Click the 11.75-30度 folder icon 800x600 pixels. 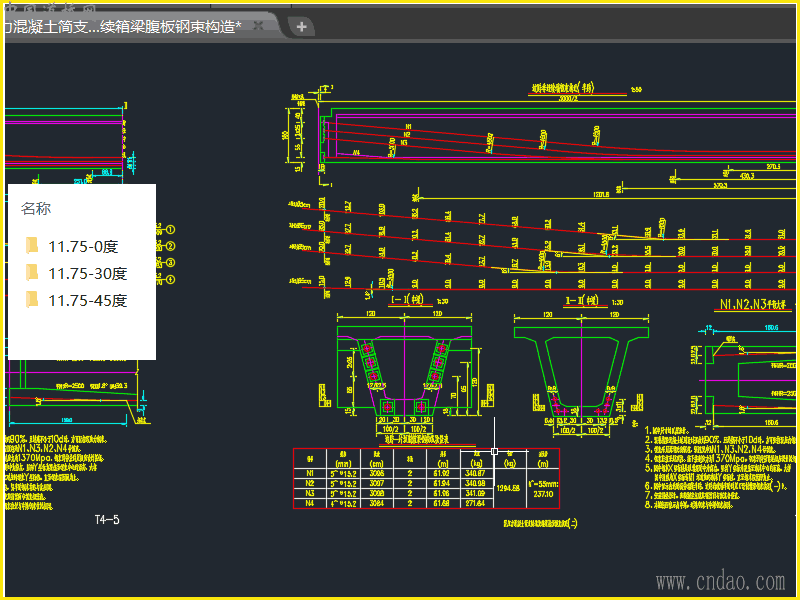32,273
